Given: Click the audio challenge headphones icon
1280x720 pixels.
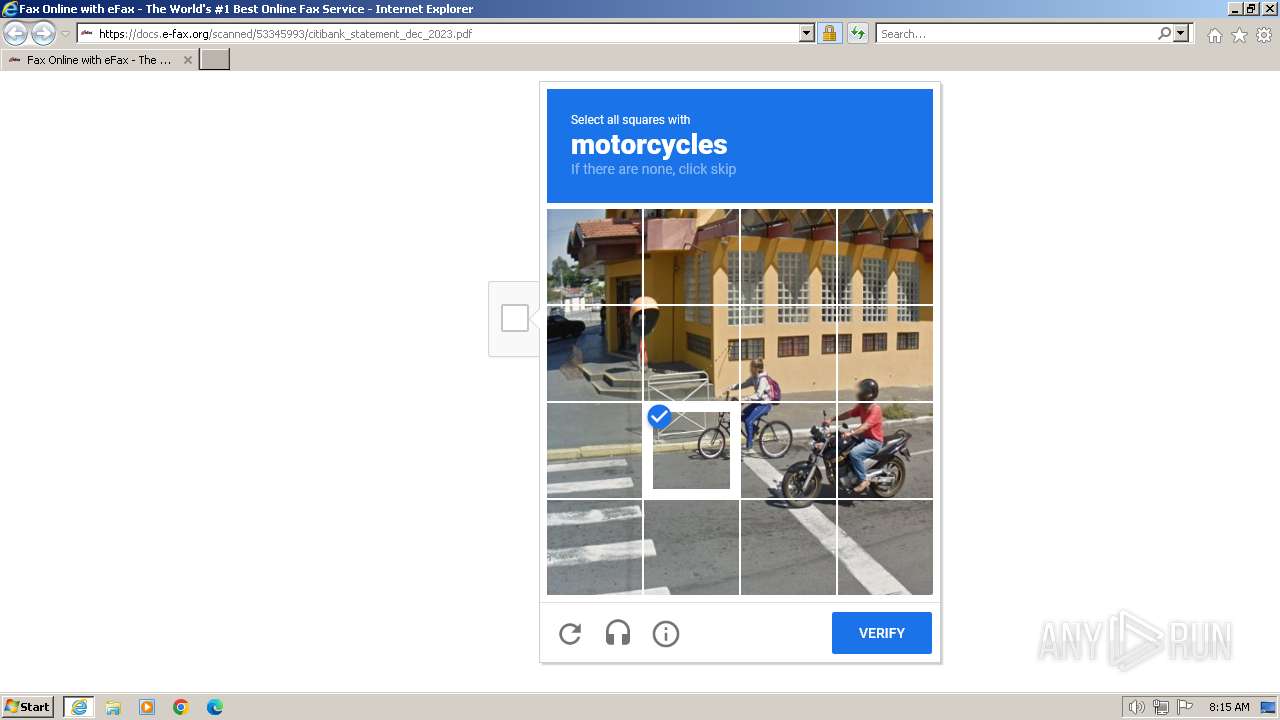Looking at the screenshot, I should [x=618, y=634].
